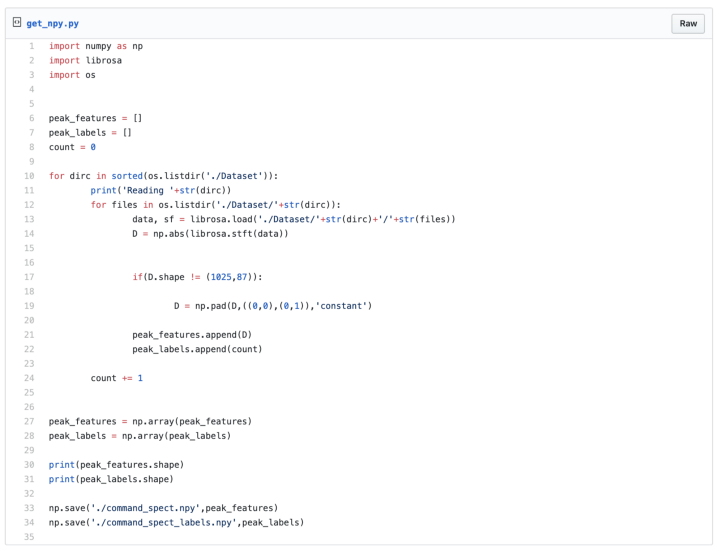
Task: Click the Raw button
Action: [688, 23]
